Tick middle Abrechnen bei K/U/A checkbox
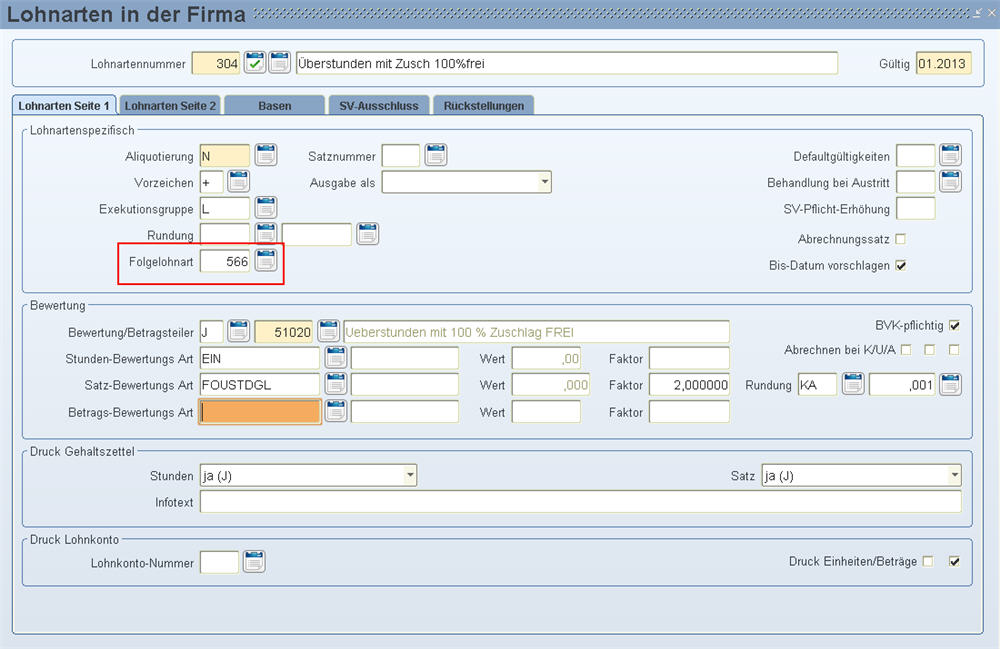 (930, 350)
